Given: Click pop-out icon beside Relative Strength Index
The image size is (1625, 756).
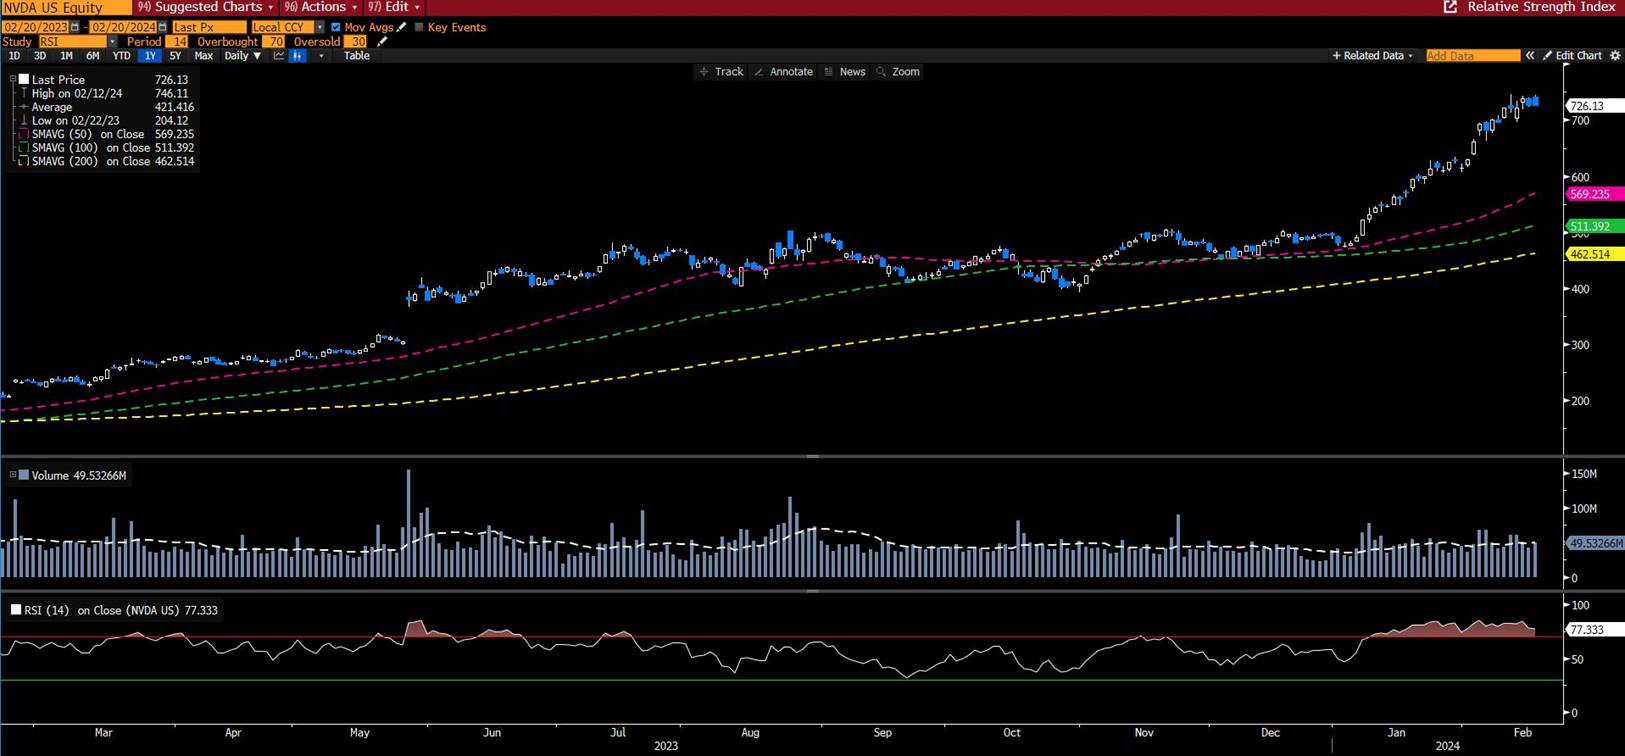Looking at the screenshot, I should pyautogui.click(x=1450, y=7).
